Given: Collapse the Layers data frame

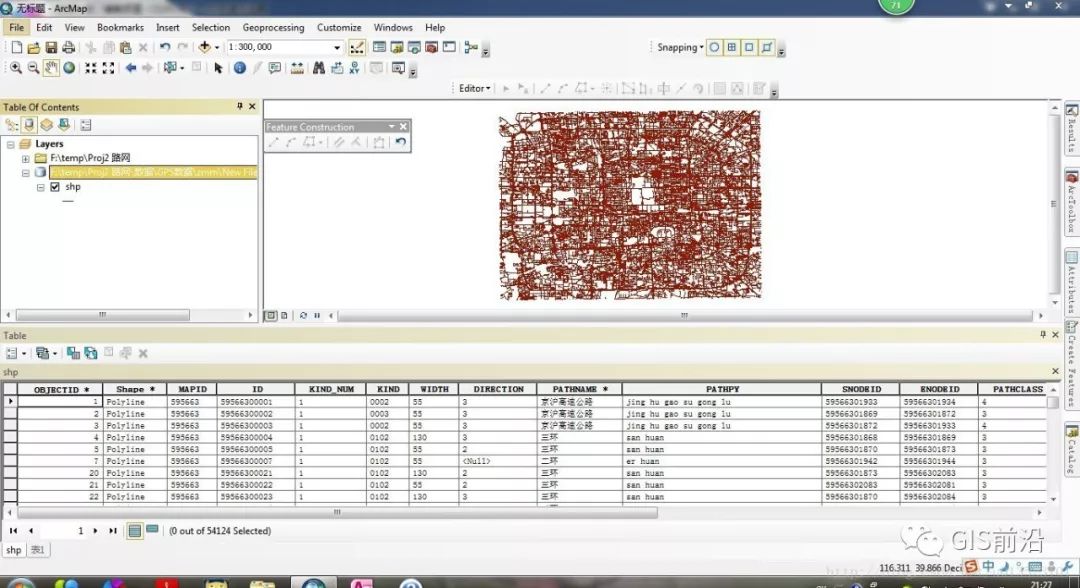Looking at the screenshot, I should (x=11, y=145).
